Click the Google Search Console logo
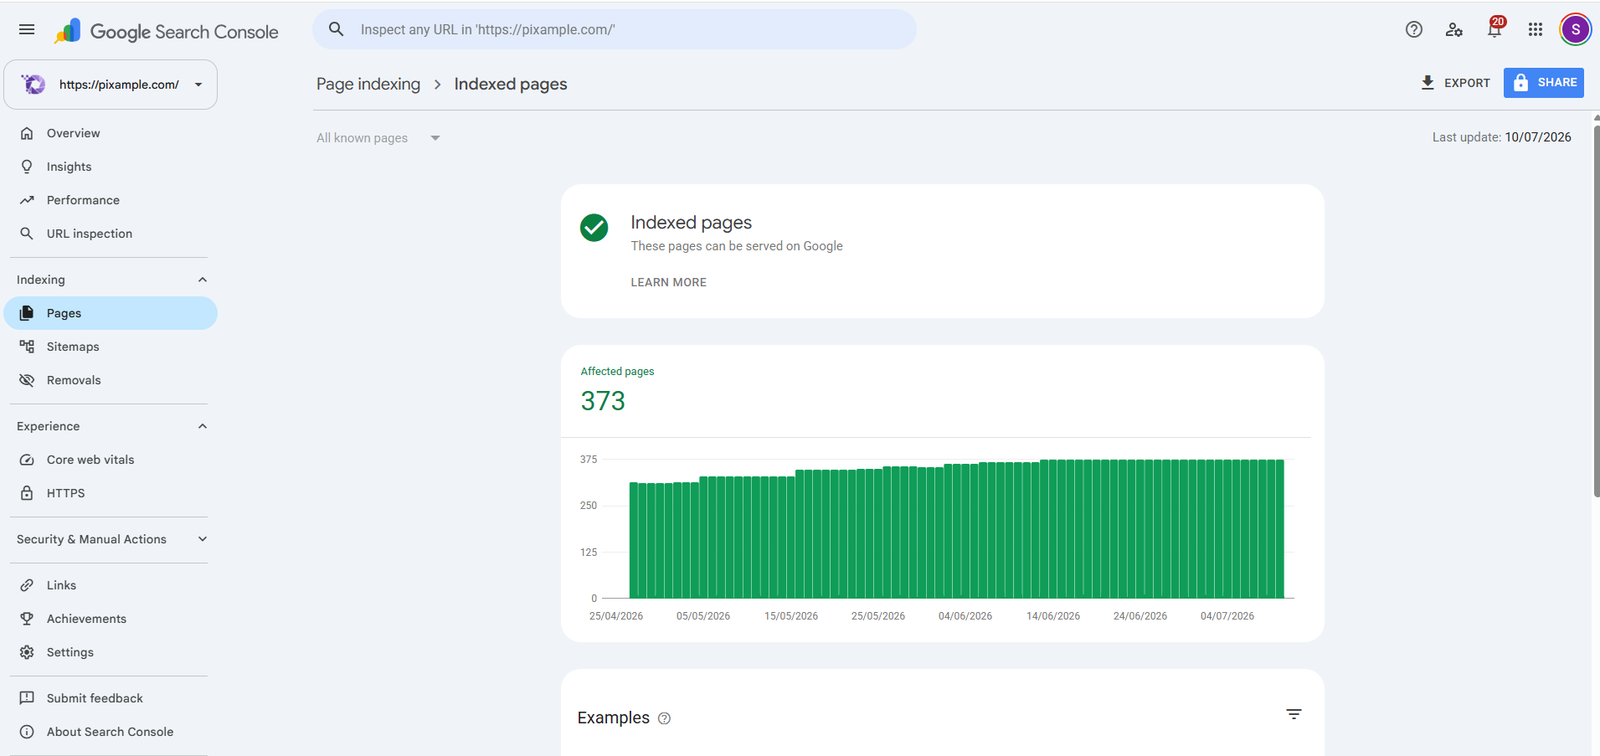The height and width of the screenshot is (756, 1600). 167,32
